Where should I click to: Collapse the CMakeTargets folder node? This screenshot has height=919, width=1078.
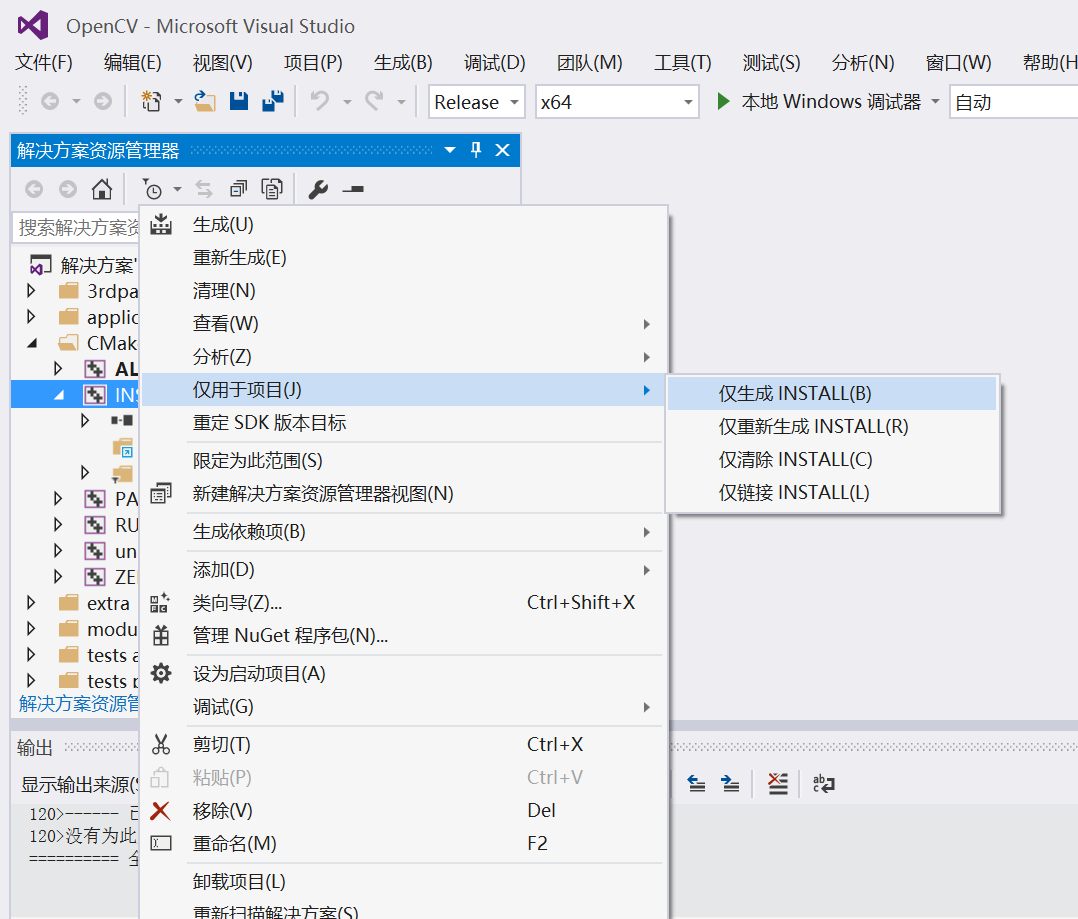pyautogui.click(x=32, y=343)
